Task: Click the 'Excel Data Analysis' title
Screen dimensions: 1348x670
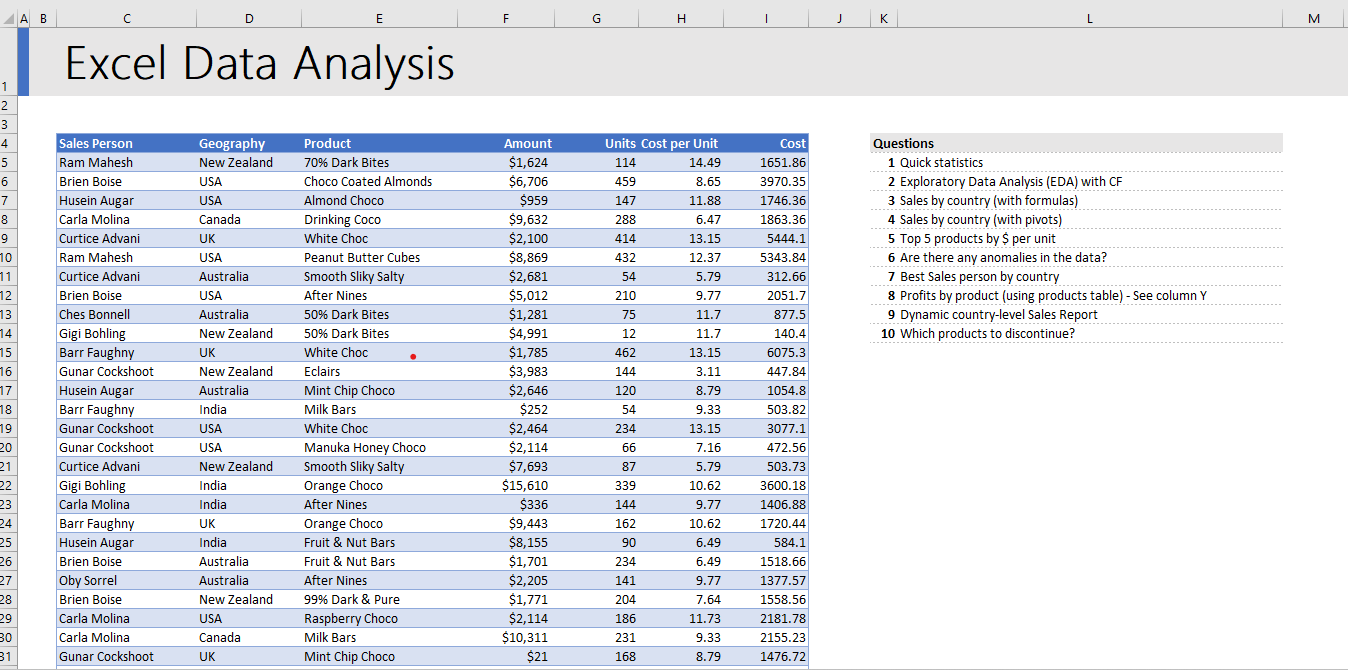Action: [258, 62]
